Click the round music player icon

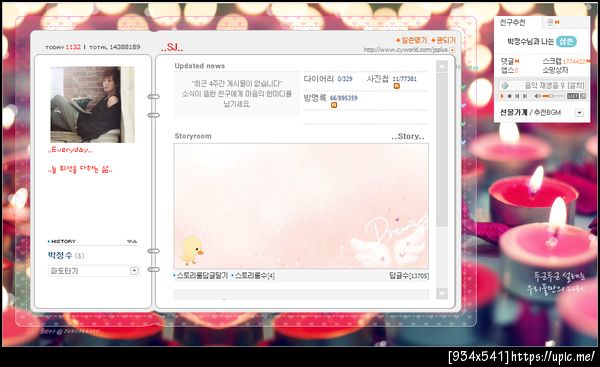504,85
